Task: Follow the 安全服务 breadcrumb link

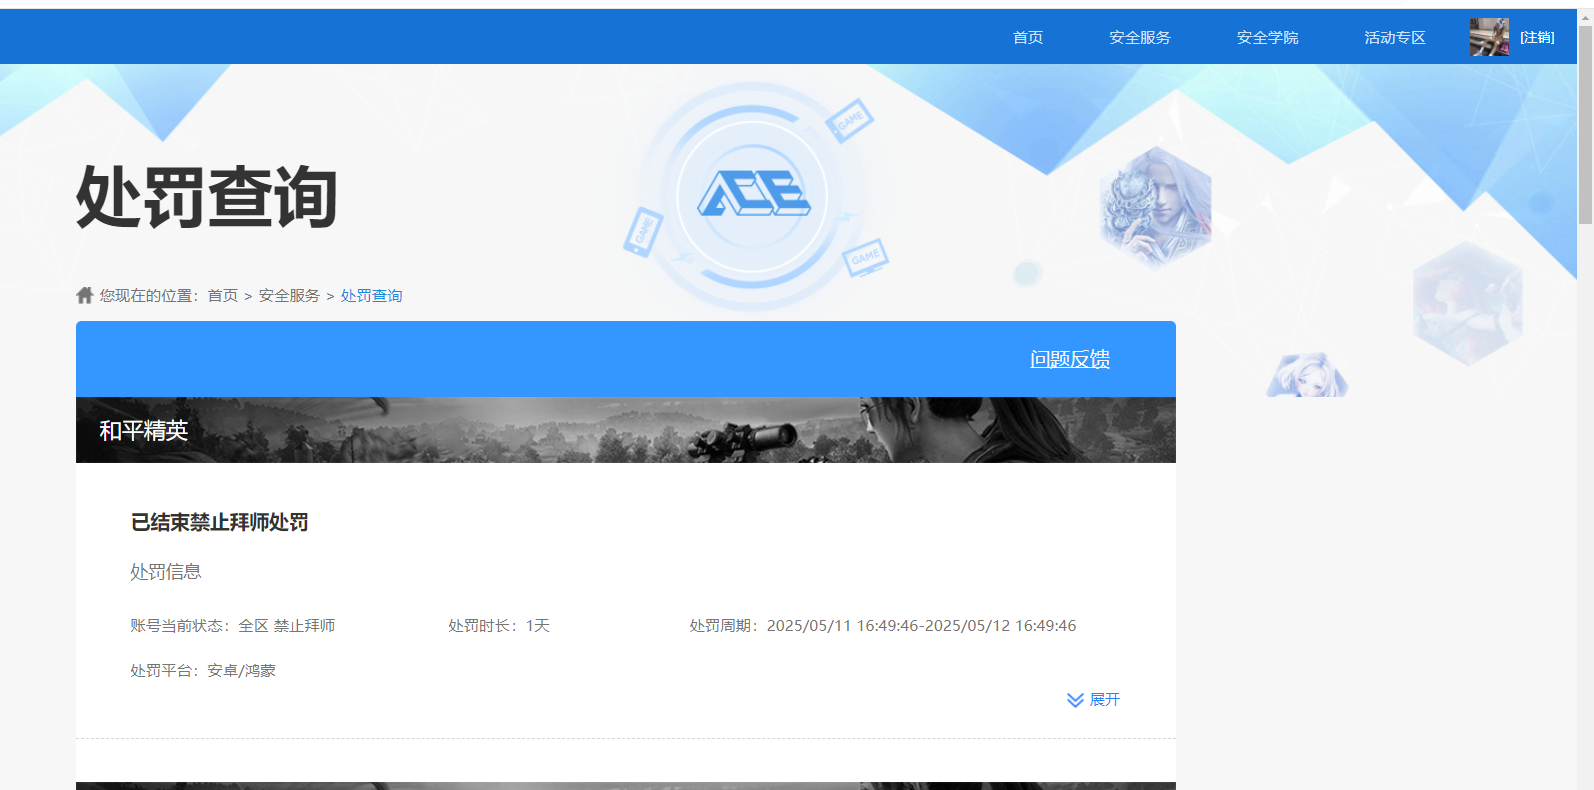Action: (x=289, y=296)
